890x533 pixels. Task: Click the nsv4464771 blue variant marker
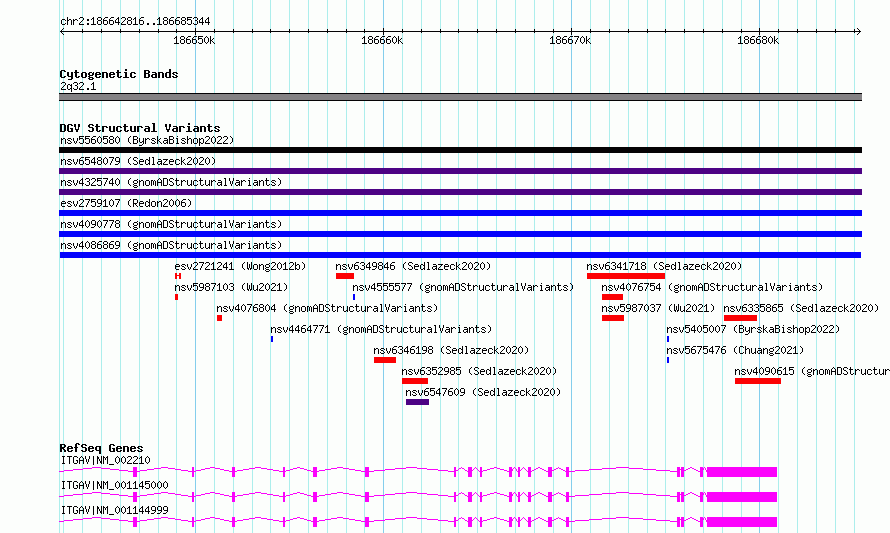coord(272,339)
